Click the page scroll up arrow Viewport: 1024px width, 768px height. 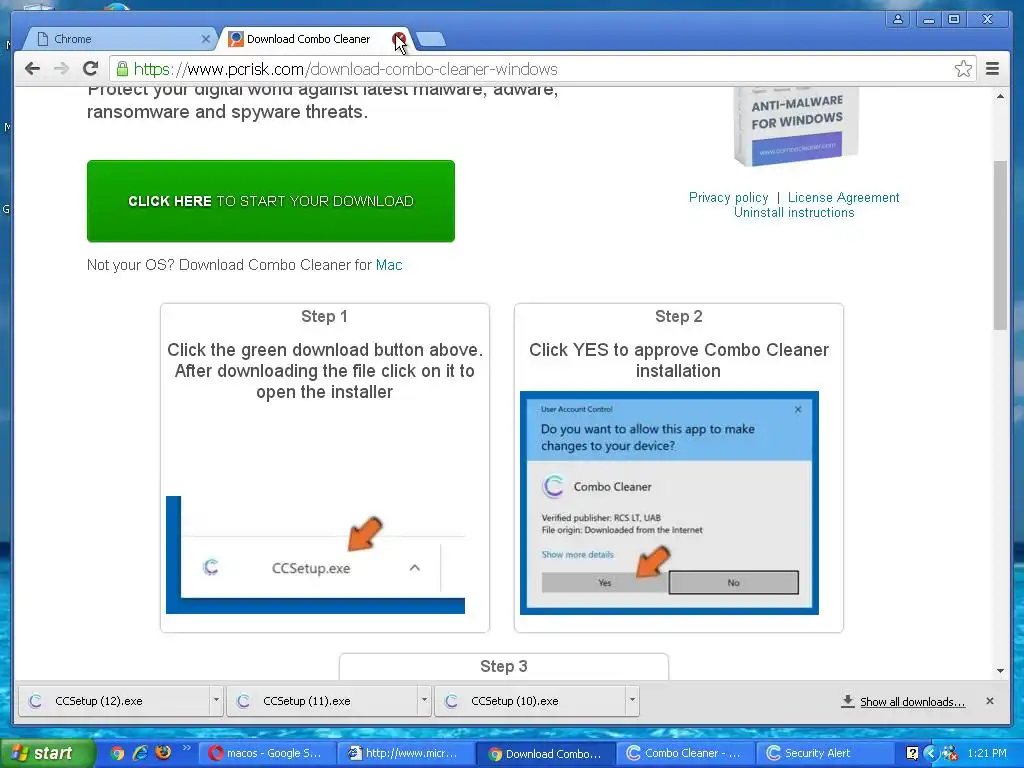tap(1000, 97)
